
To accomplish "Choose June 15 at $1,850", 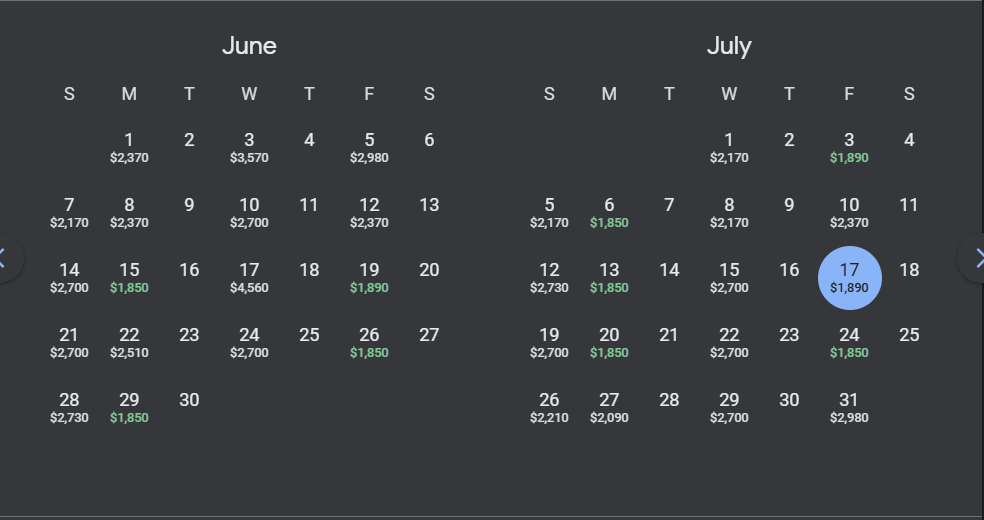I will click(x=129, y=277).
